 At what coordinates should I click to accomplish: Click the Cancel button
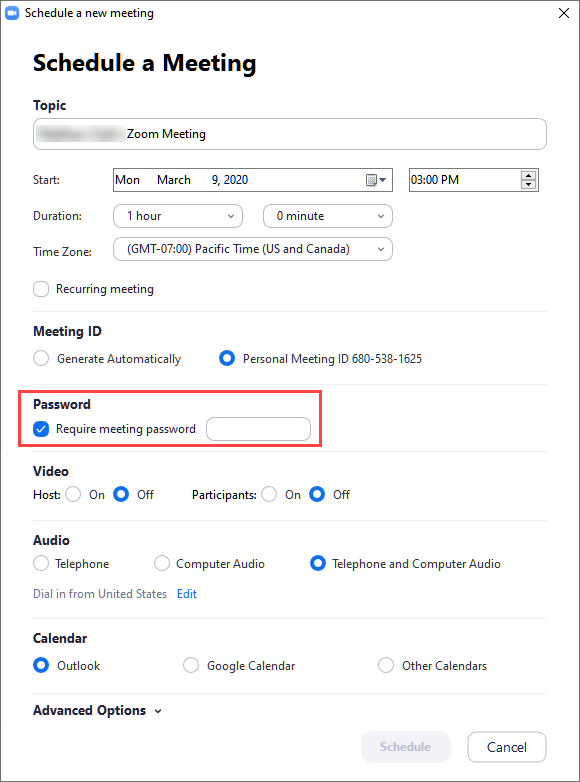click(x=507, y=747)
